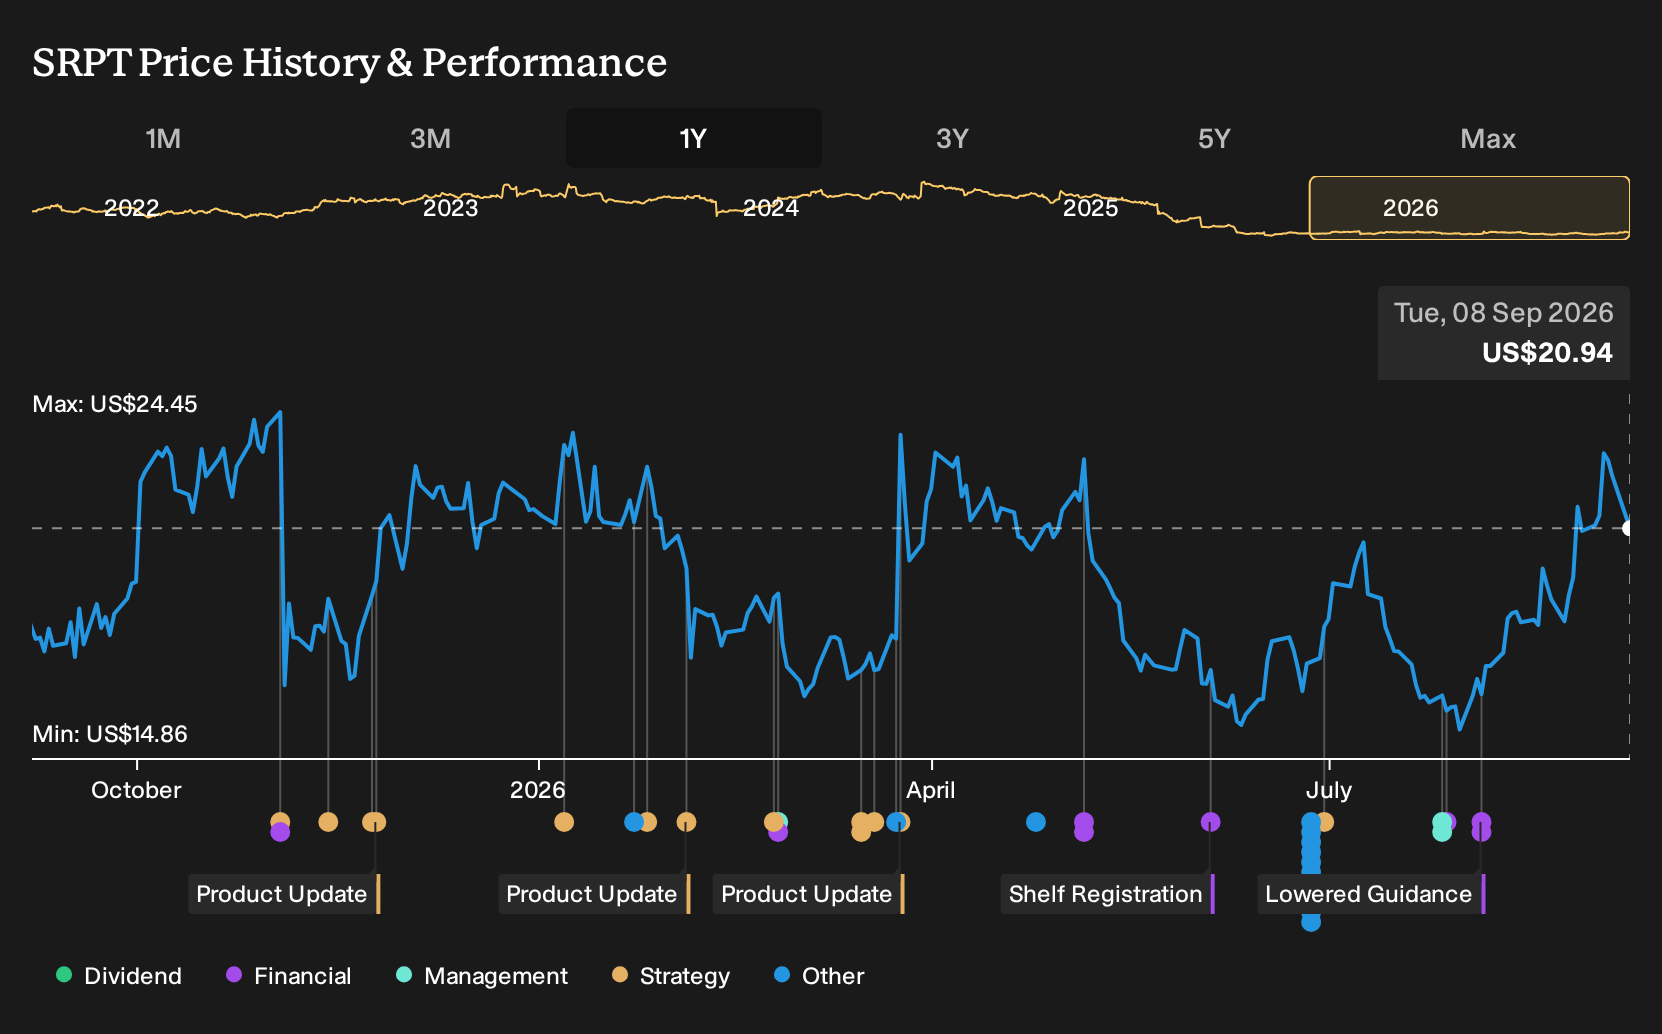
Task: Toggle the Strategy events legend
Action: [671, 976]
